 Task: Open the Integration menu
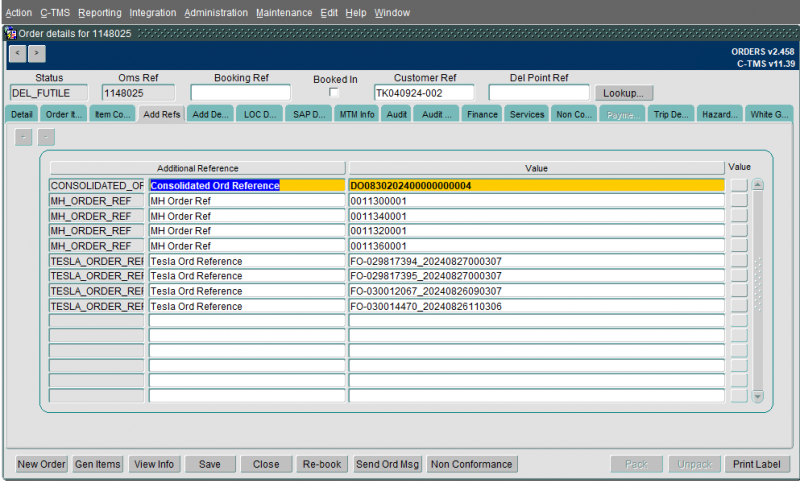coord(153,13)
